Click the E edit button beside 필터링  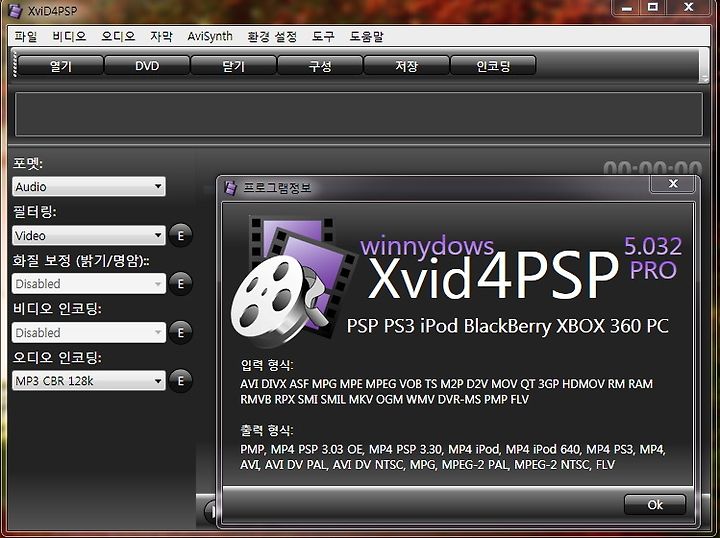(180, 235)
